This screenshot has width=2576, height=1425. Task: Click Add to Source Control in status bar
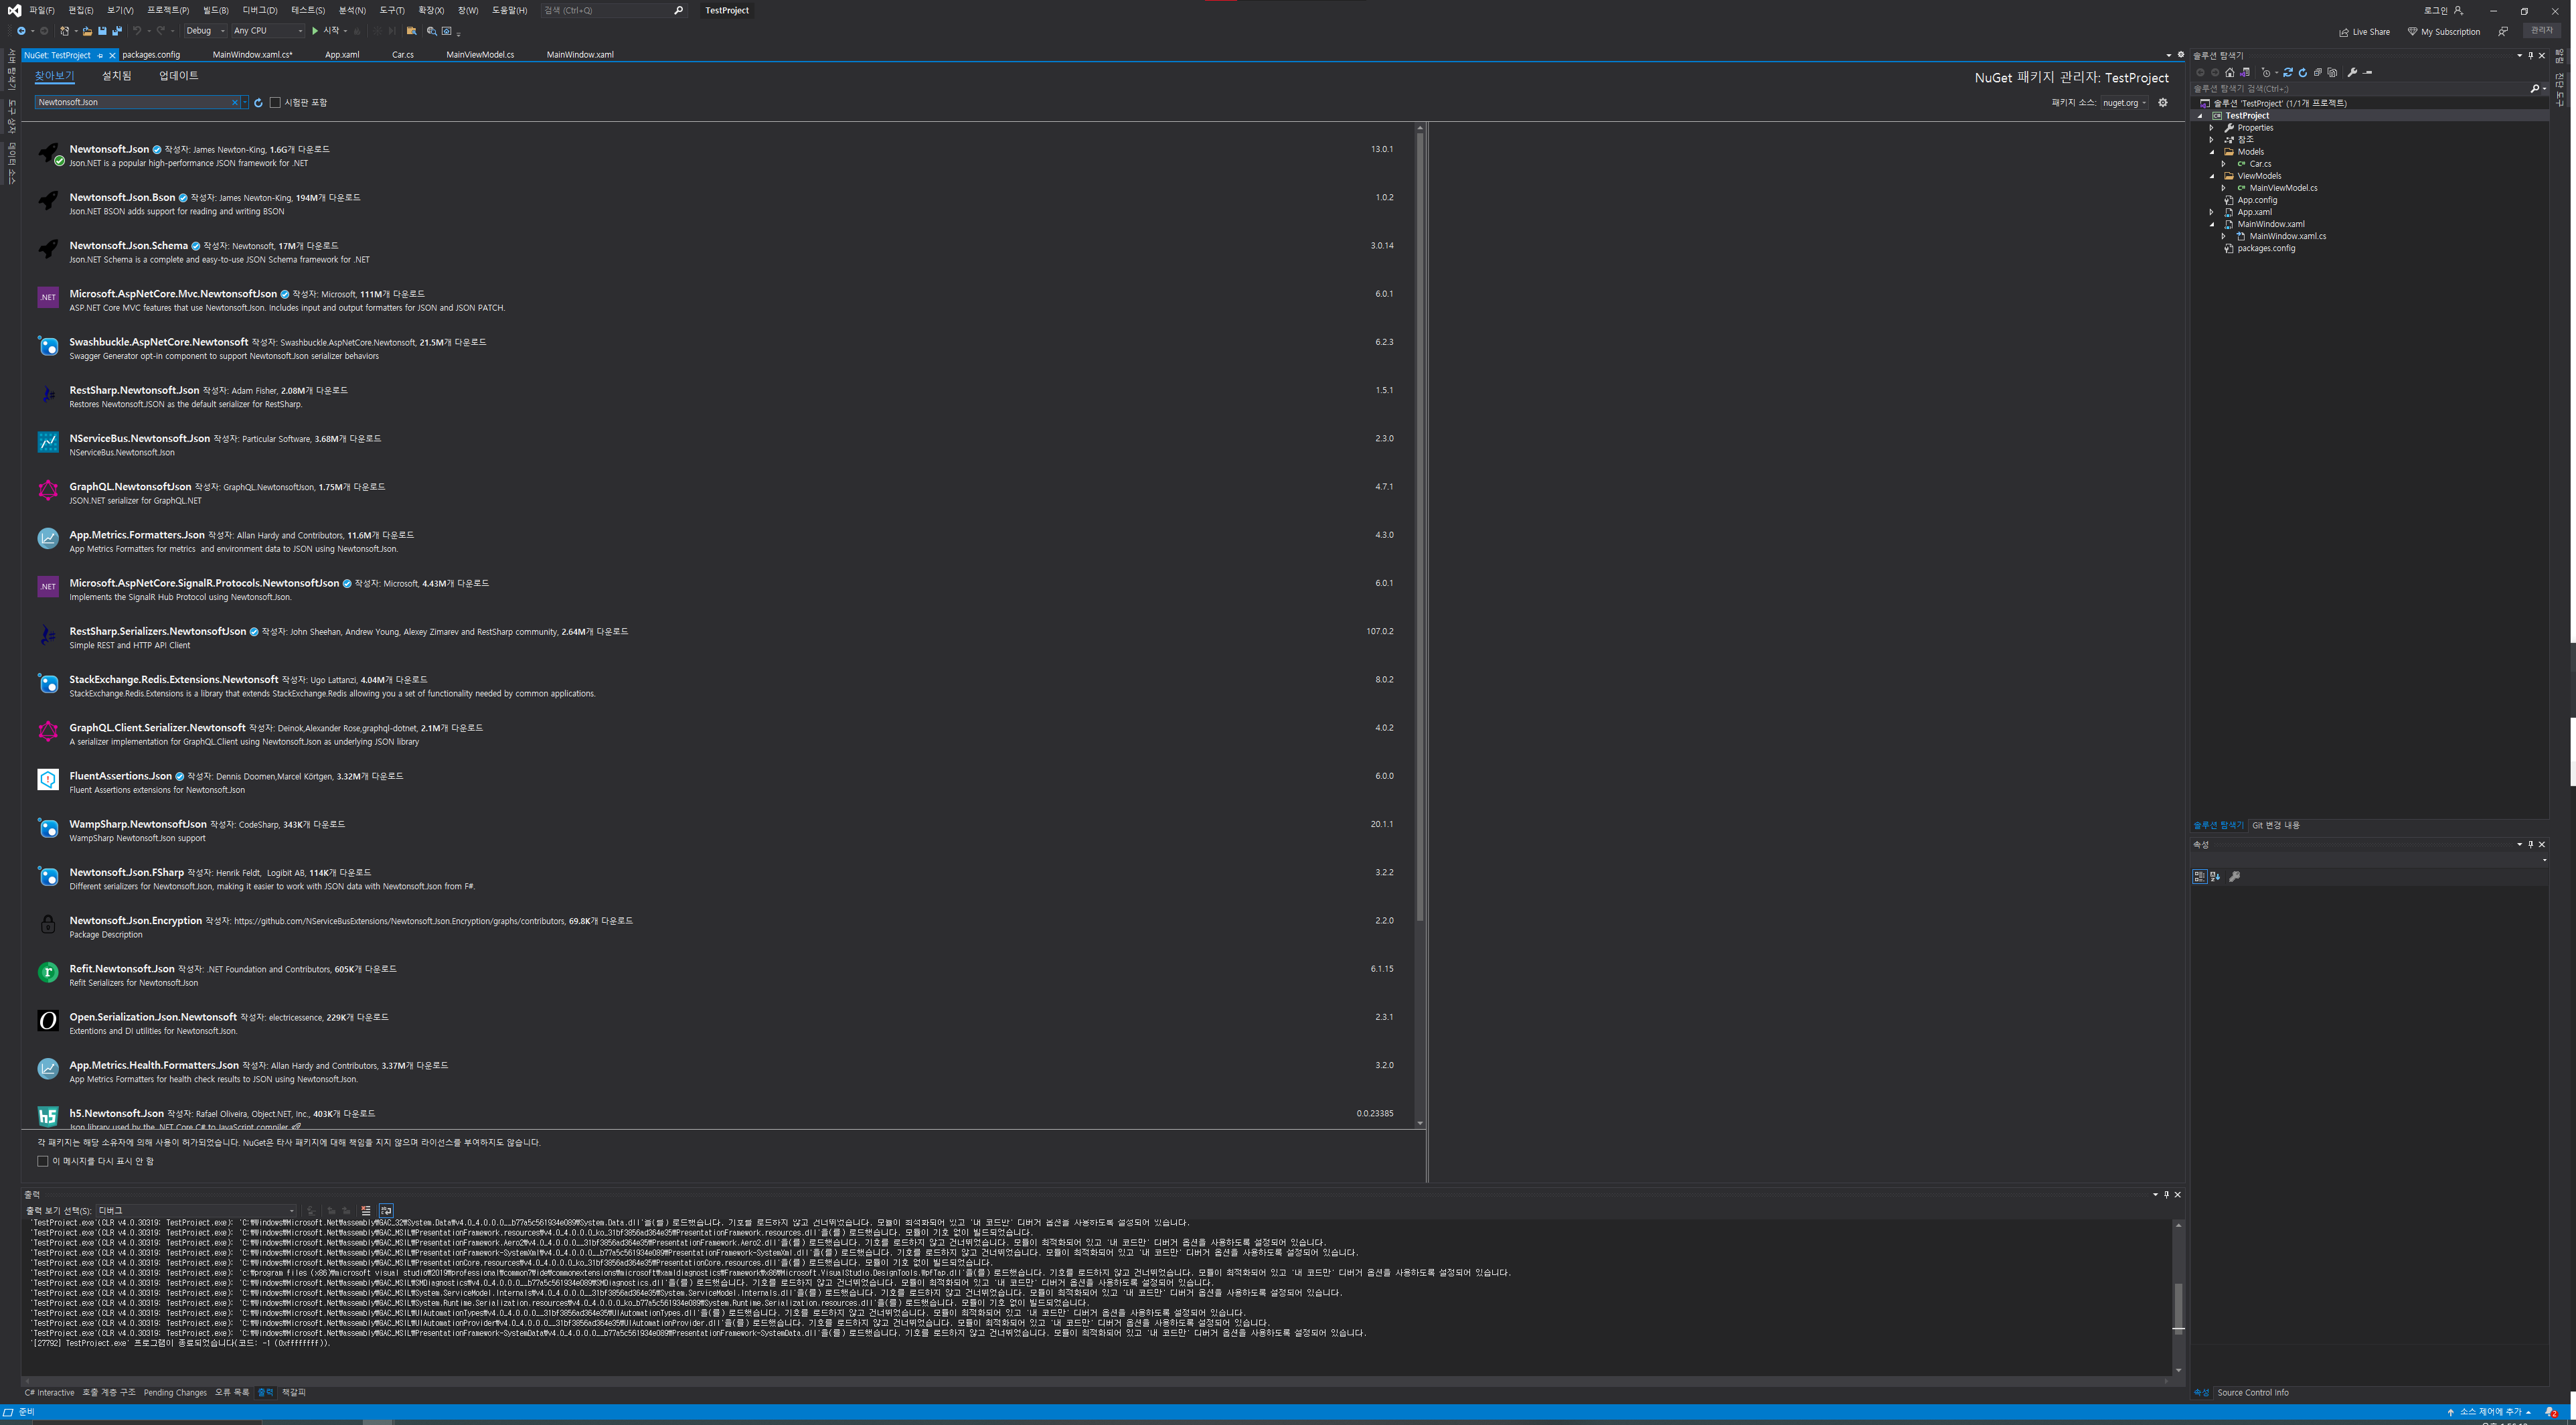point(2489,1412)
